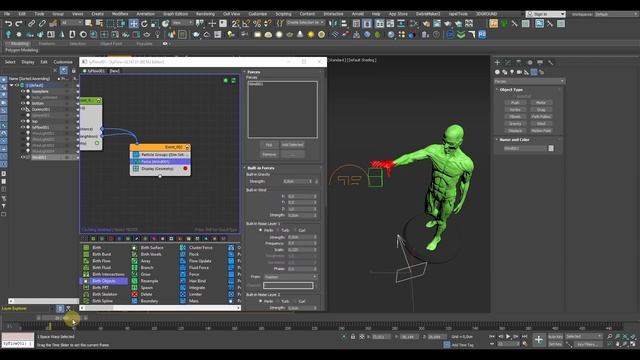Open the Select by Name dialog
The height and width of the screenshot is (360, 640).
[x=99, y=24]
